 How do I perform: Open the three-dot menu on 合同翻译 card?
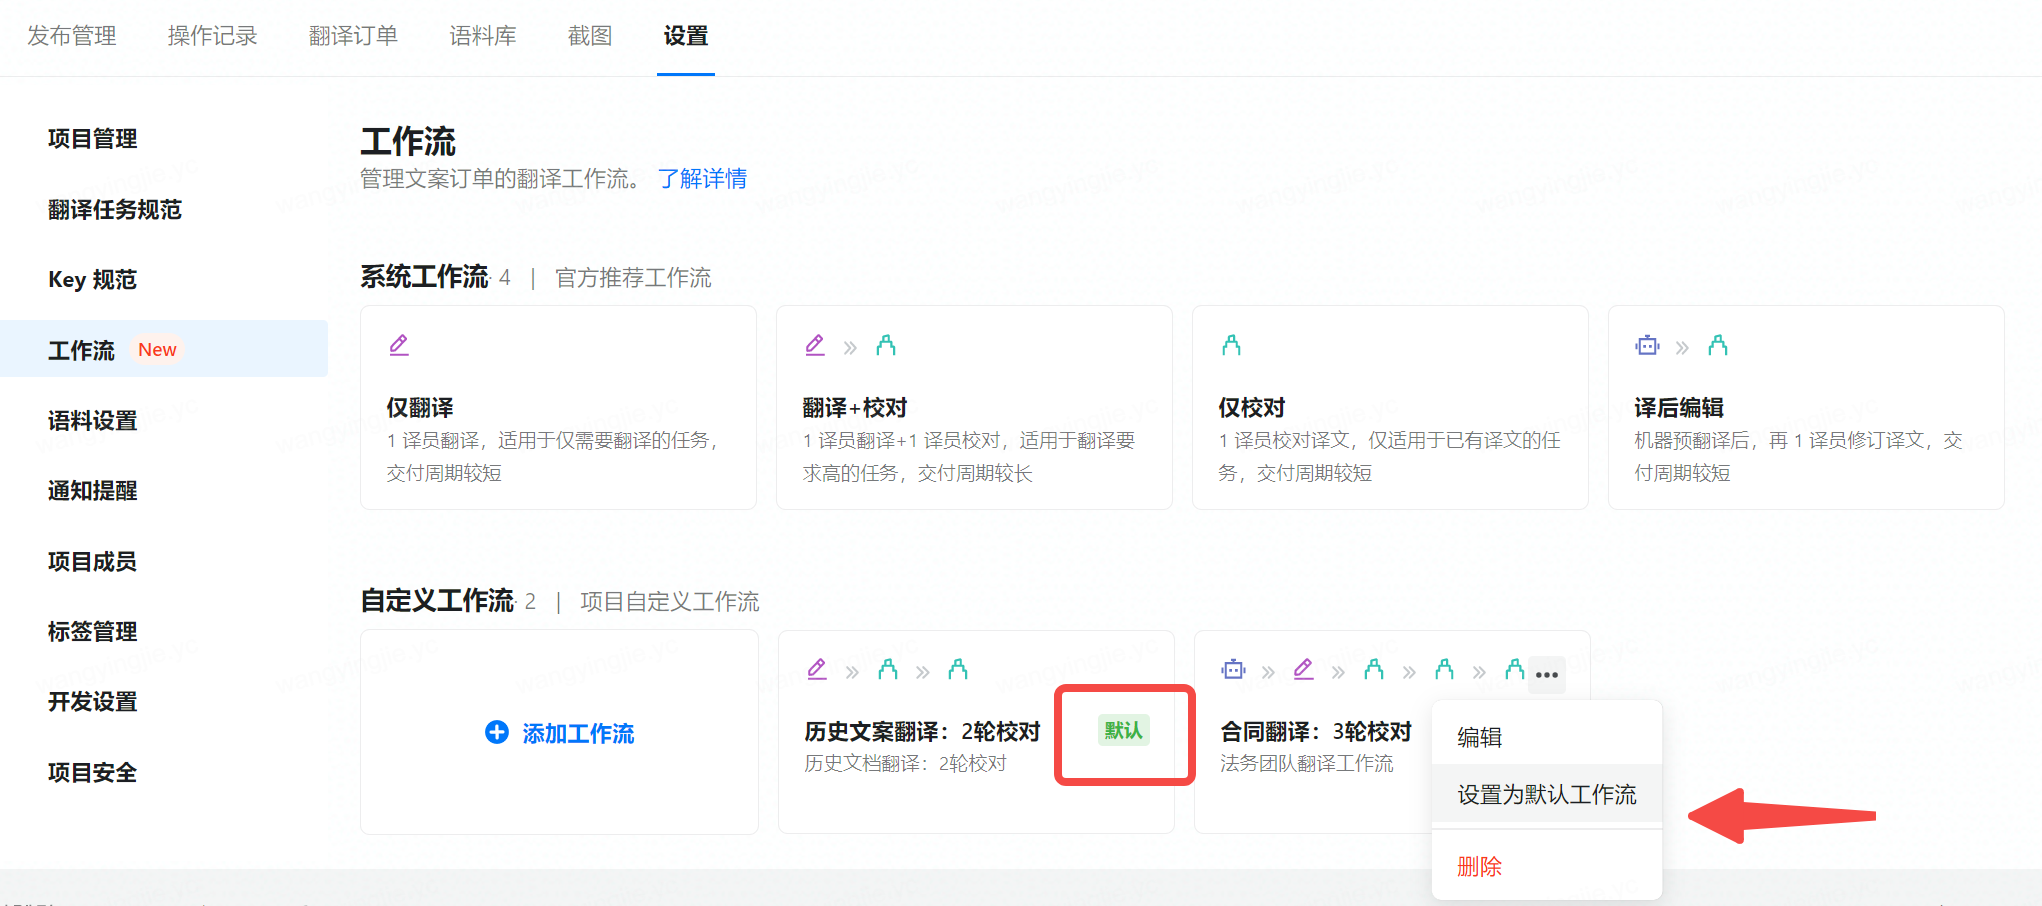[1547, 675]
